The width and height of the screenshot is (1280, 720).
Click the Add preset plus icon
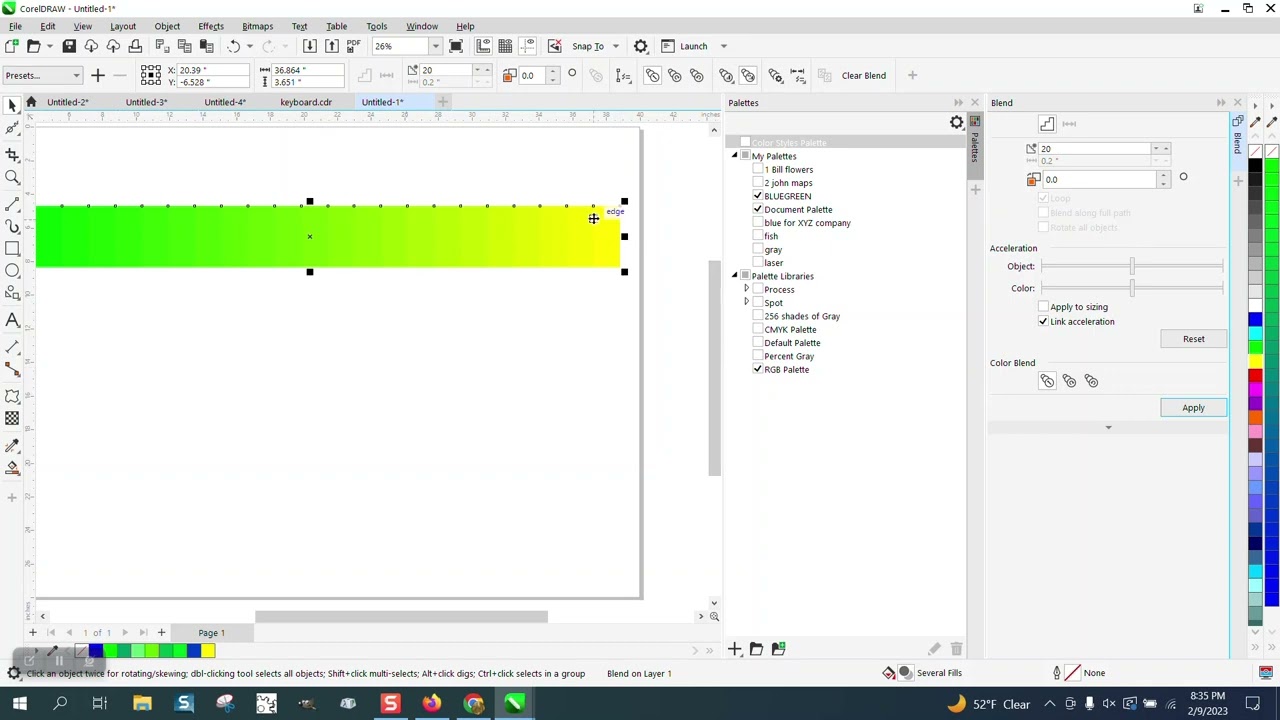(x=97, y=75)
